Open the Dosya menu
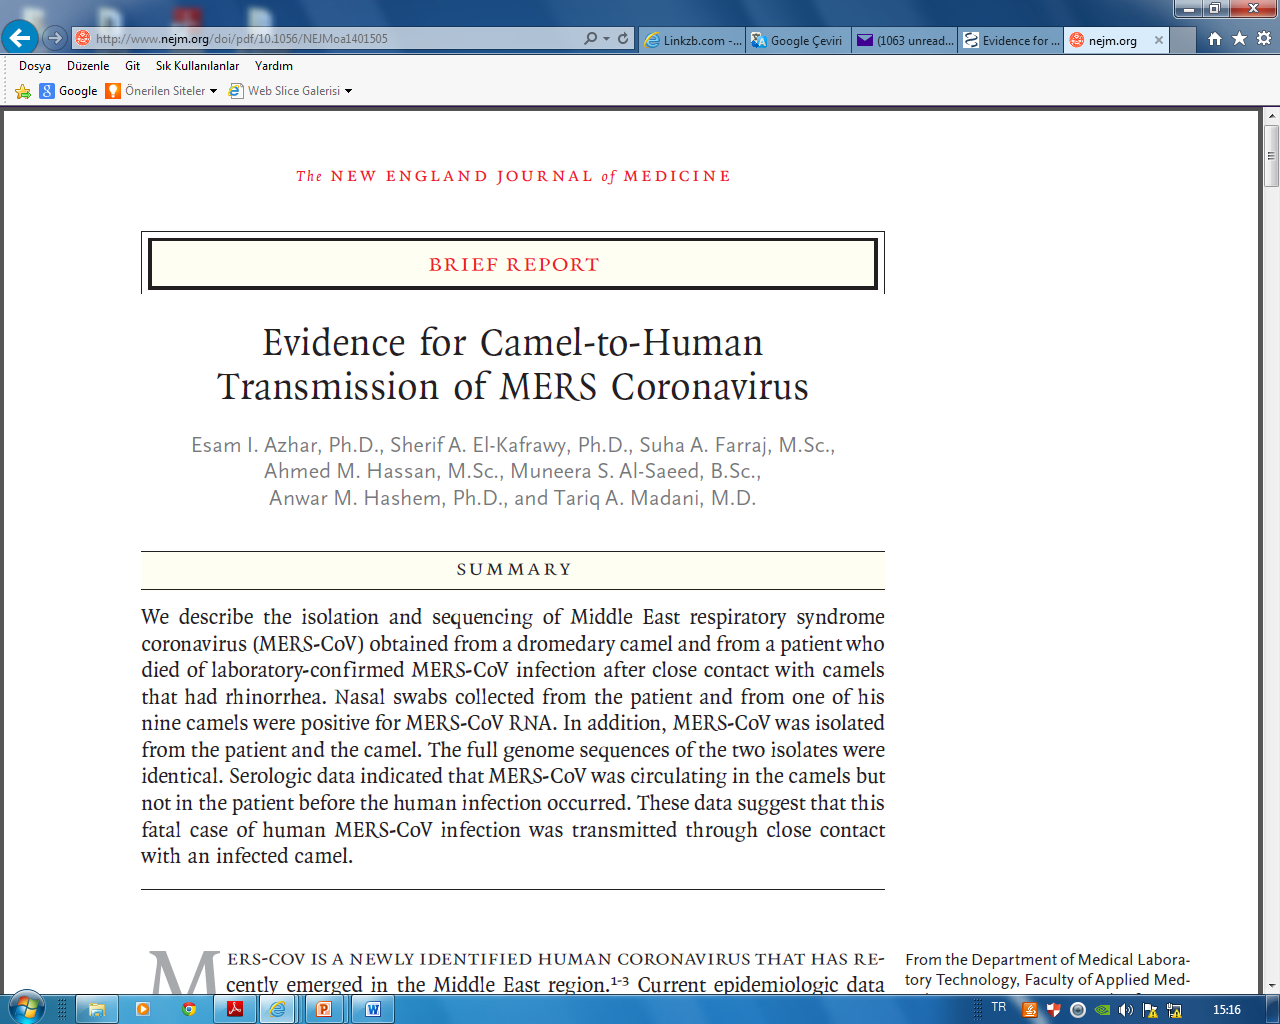1280x1024 pixels. [x=35, y=66]
